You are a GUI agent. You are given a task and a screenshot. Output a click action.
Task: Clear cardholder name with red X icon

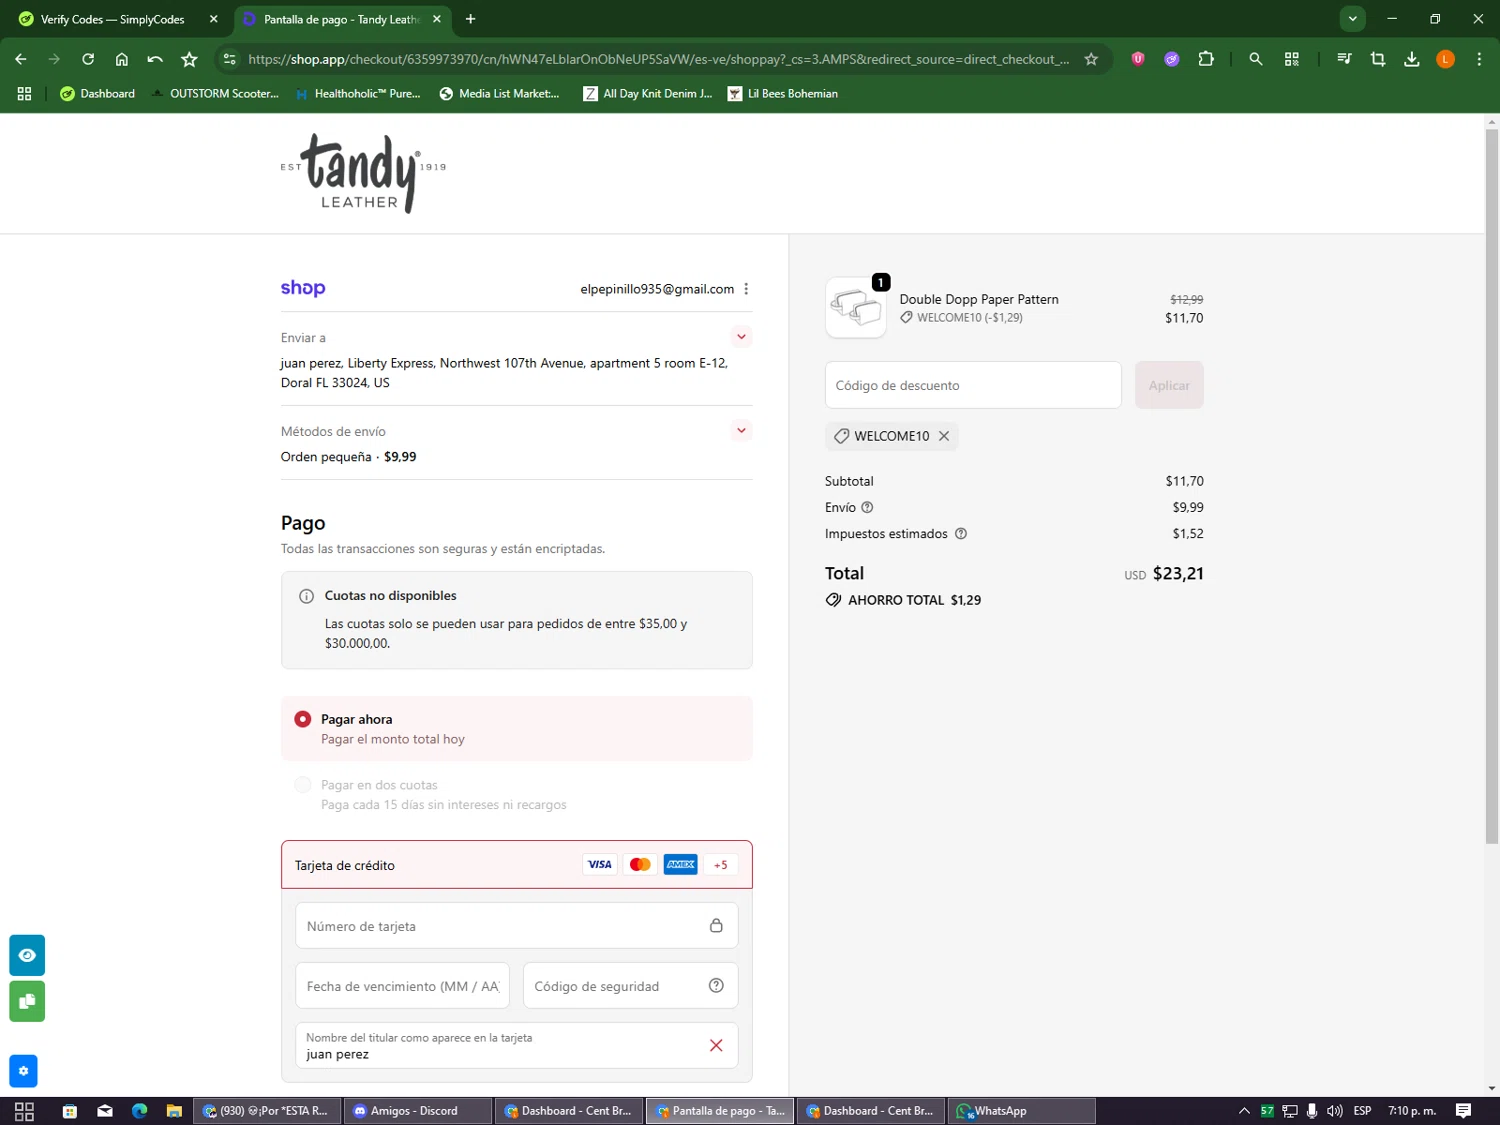pyautogui.click(x=716, y=1046)
